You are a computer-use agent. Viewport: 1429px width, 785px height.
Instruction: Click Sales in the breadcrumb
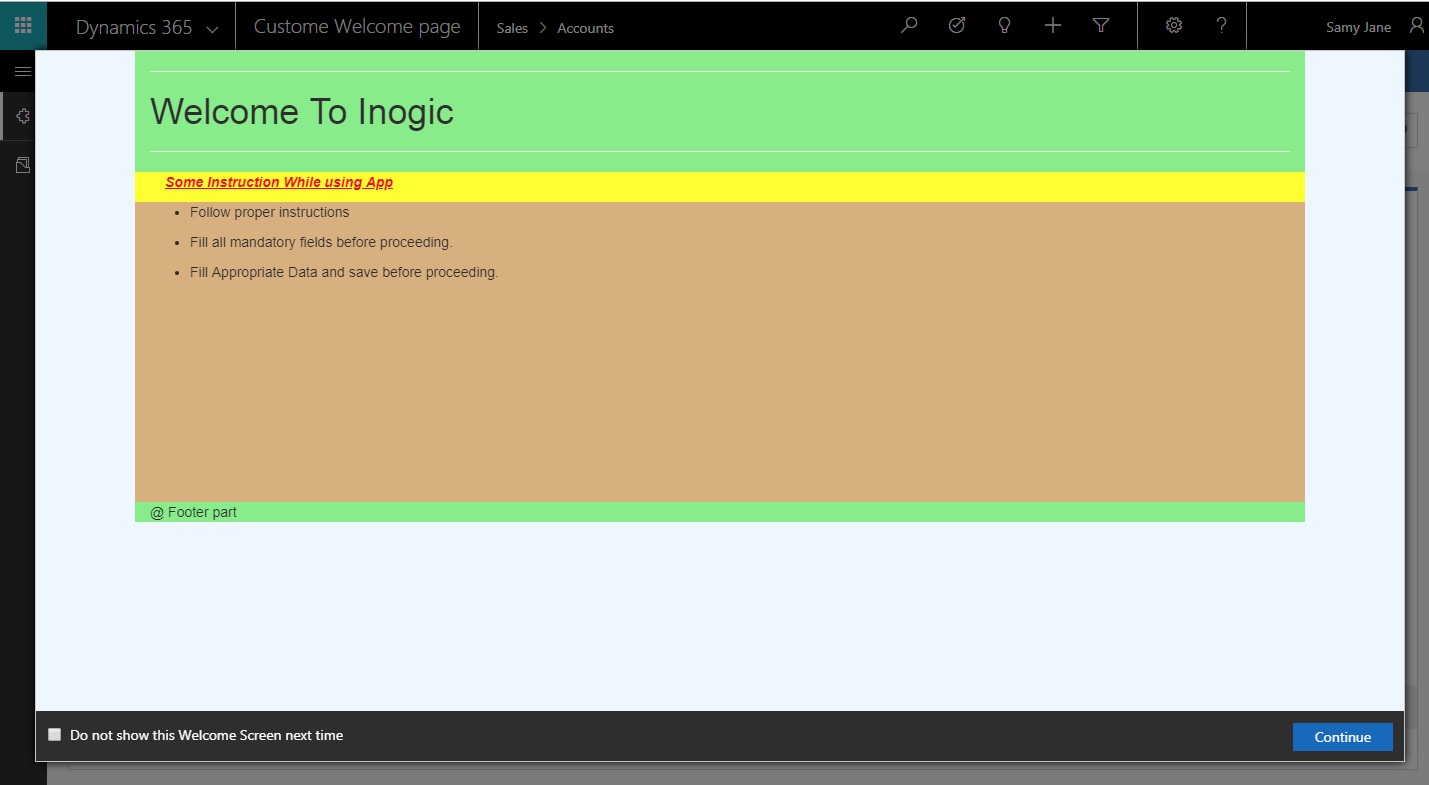(x=512, y=28)
